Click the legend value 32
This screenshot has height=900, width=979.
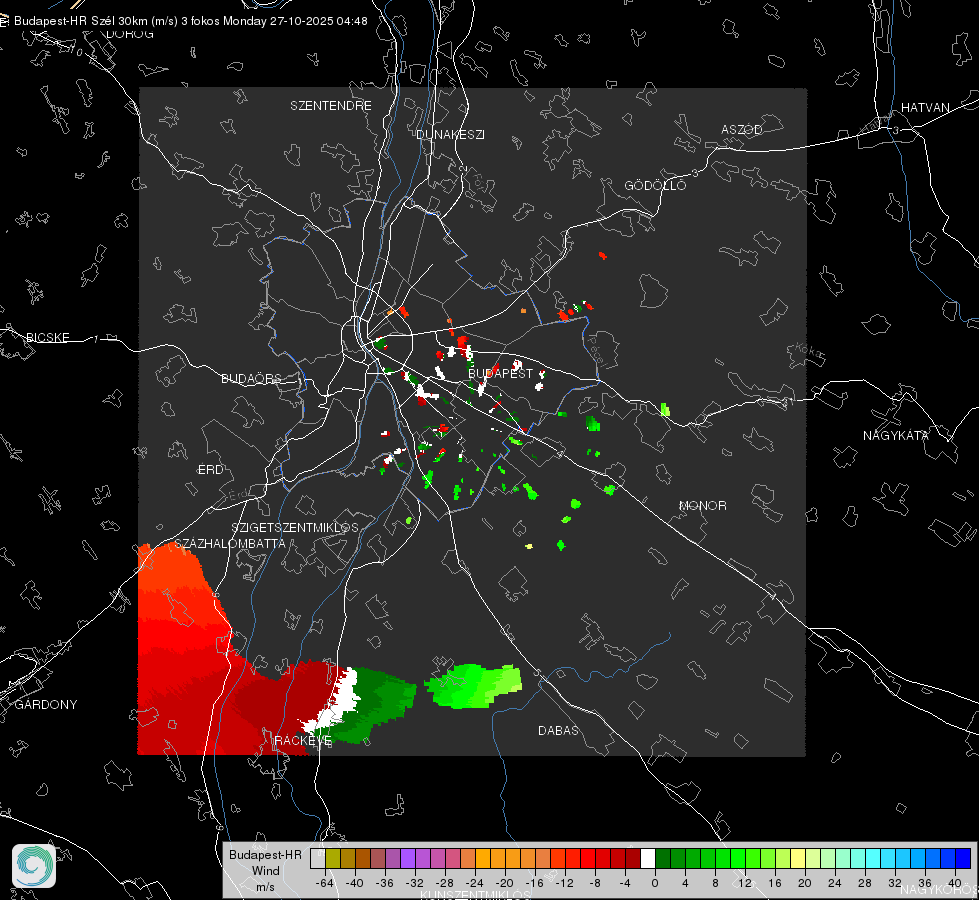[895, 883]
